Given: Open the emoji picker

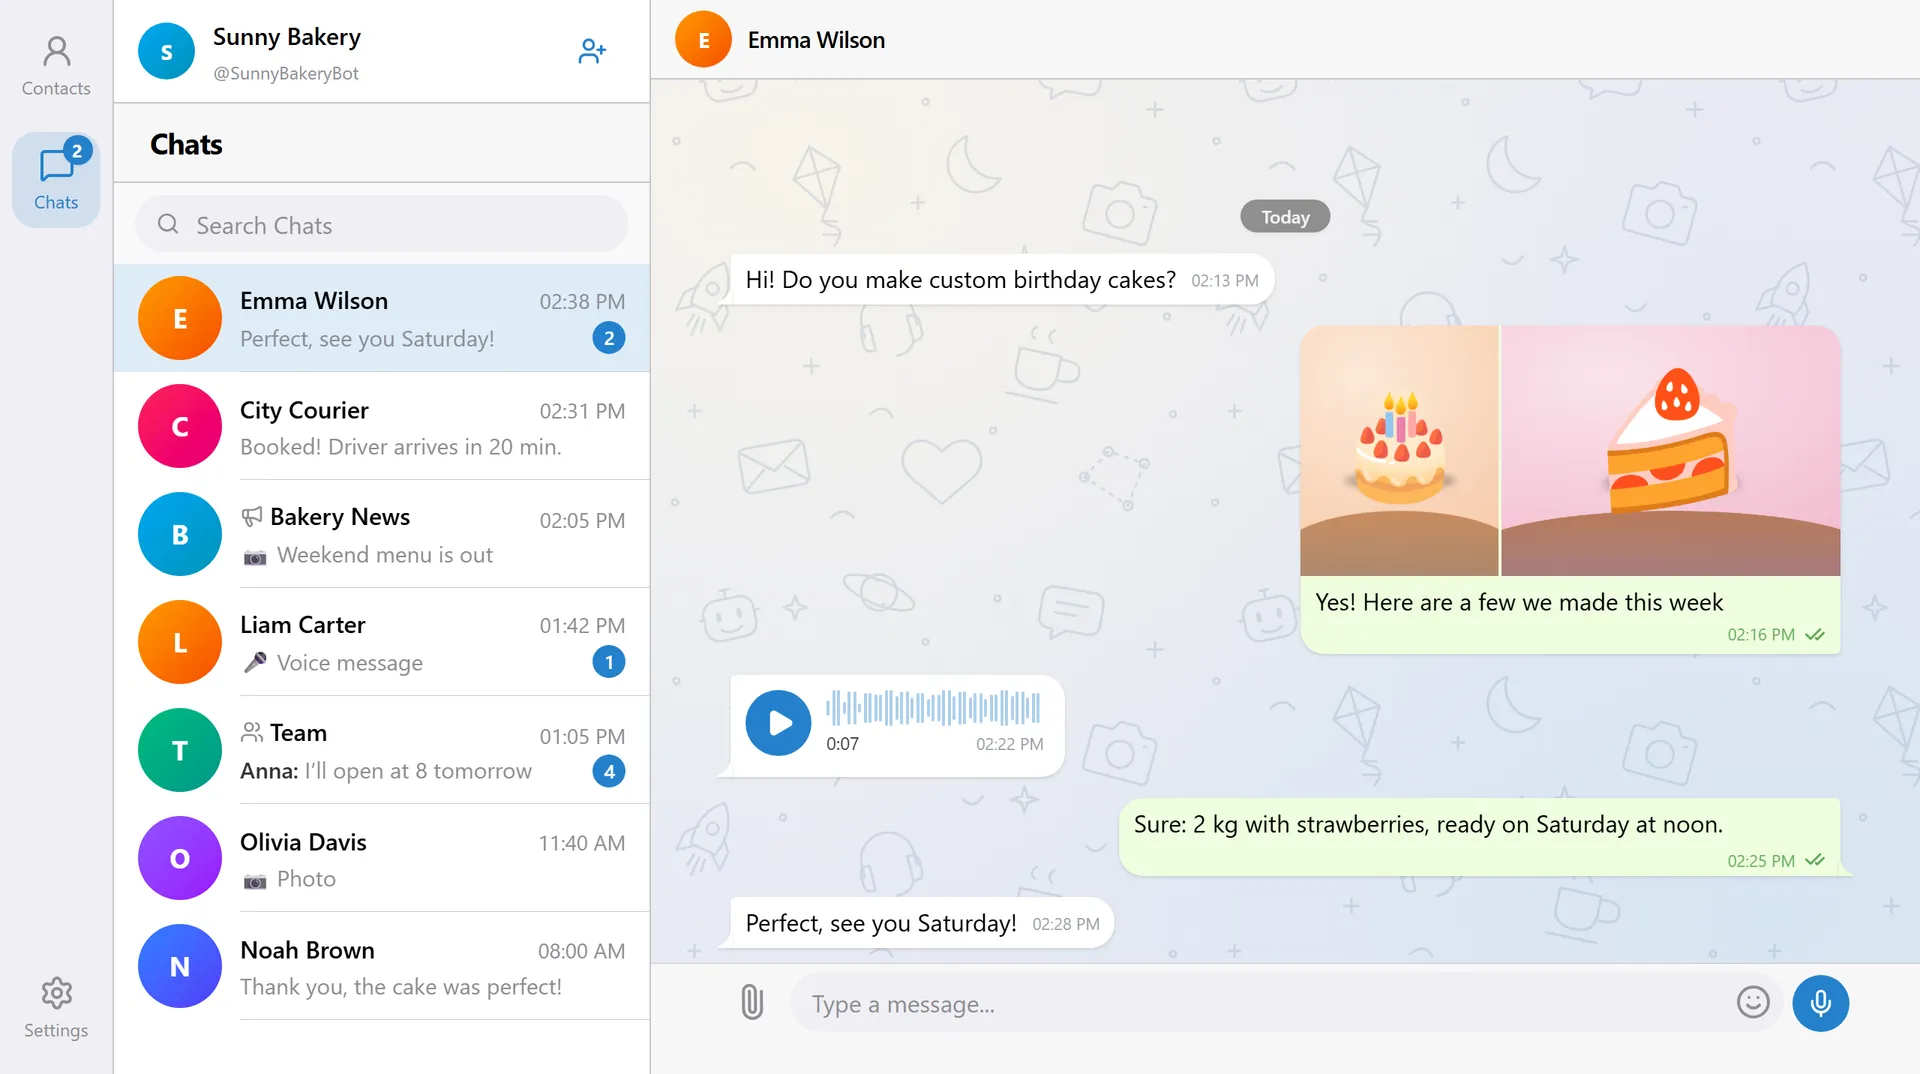Looking at the screenshot, I should point(1752,1002).
